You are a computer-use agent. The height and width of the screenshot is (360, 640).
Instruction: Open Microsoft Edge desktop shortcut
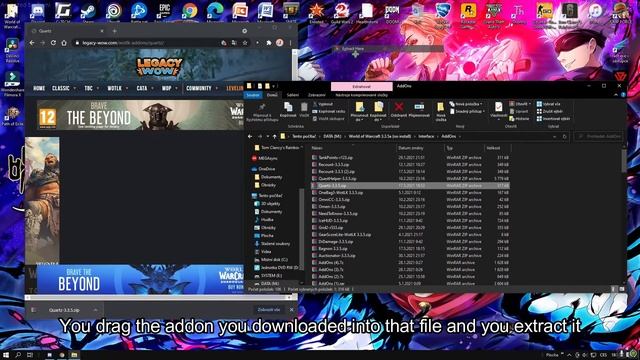point(215,12)
